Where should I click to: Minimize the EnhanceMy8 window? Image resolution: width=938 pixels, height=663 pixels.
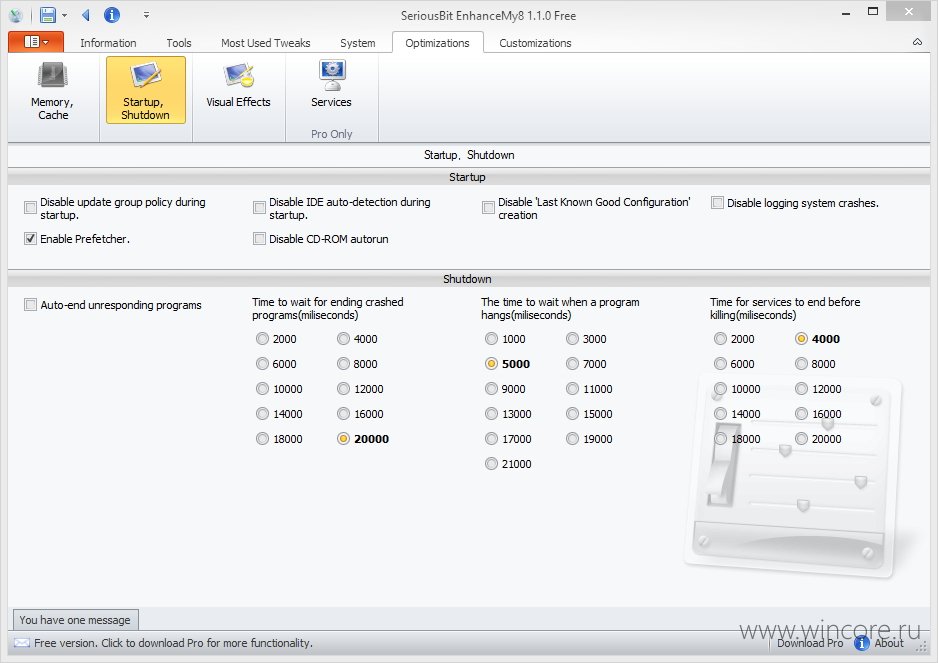(x=846, y=13)
